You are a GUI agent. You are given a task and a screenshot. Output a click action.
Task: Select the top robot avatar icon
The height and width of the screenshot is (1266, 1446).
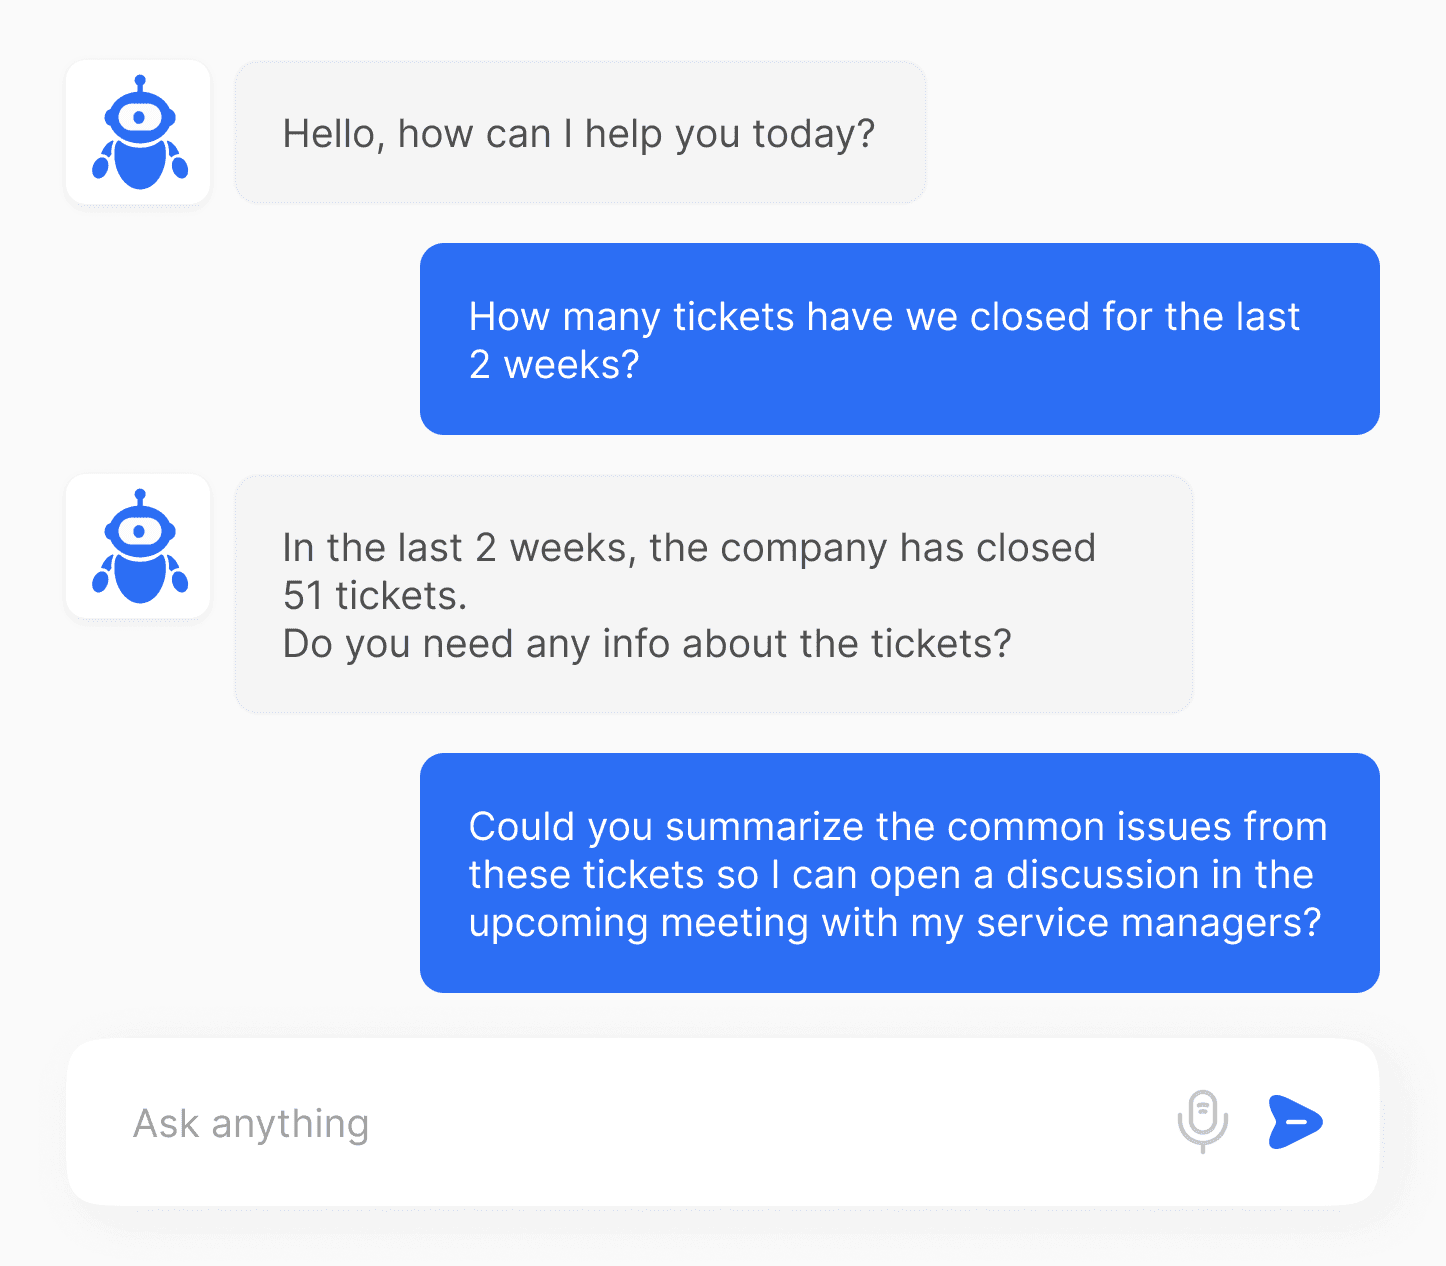138,132
